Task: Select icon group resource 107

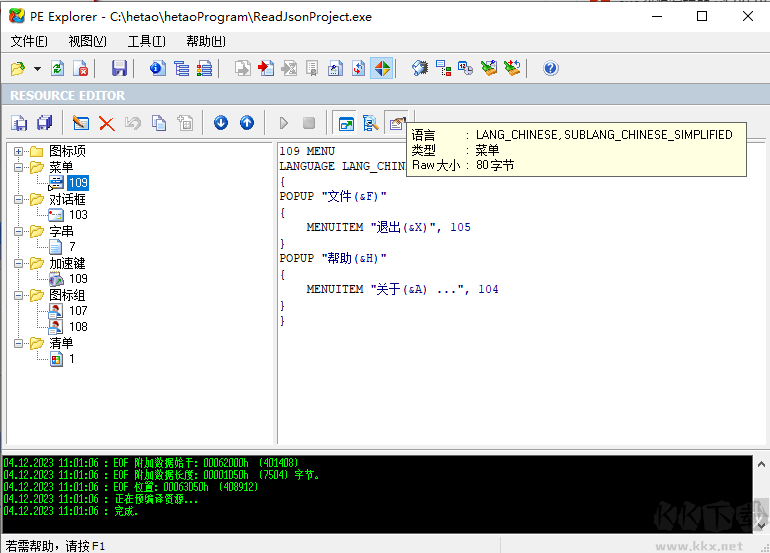Action: [x=77, y=311]
